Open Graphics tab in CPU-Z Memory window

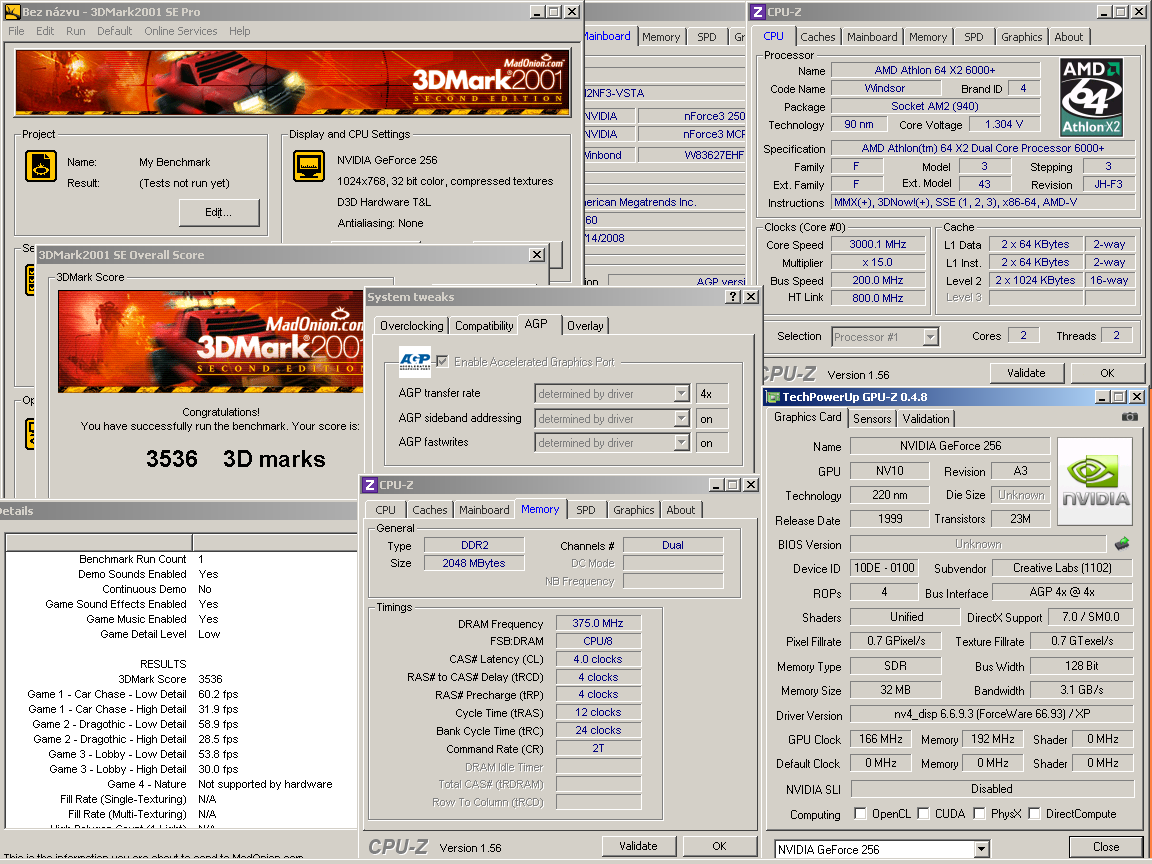point(633,510)
